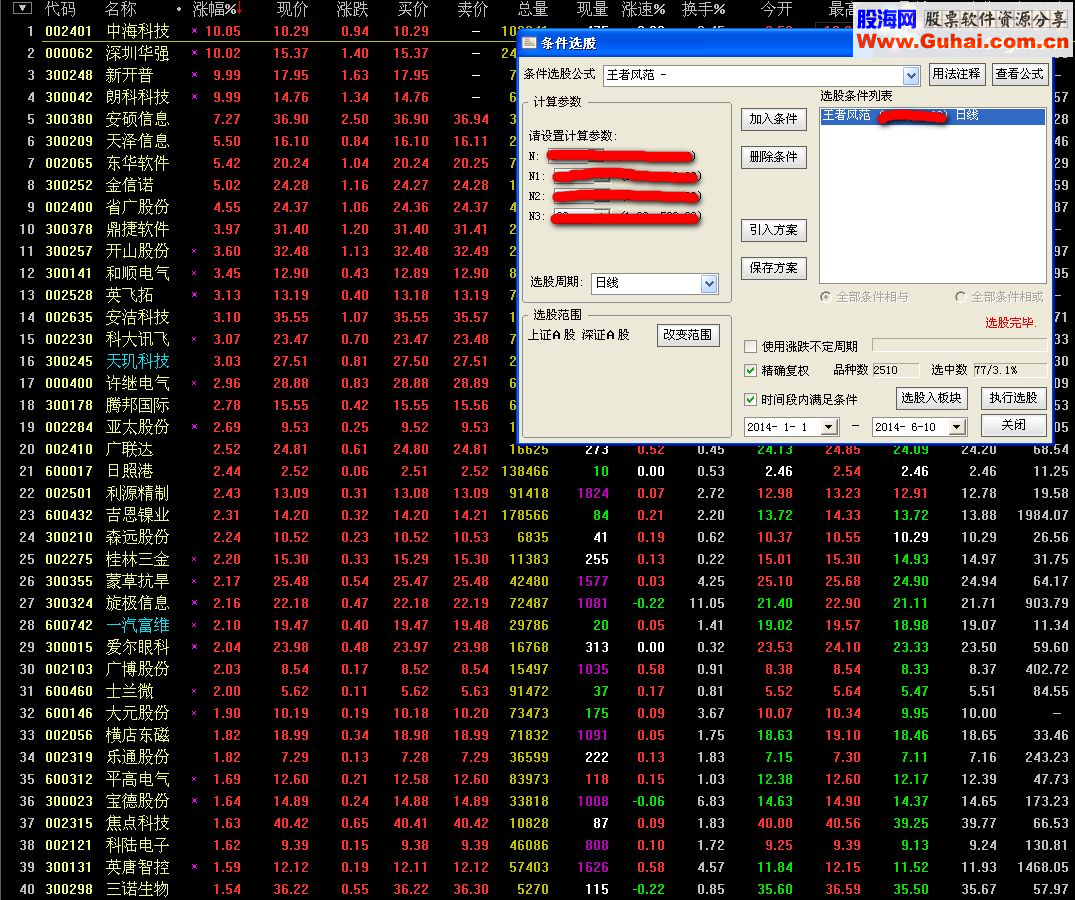Select stock 天玑科技 in the list
This screenshot has height=900, width=1075.
click(x=138, y=361)
